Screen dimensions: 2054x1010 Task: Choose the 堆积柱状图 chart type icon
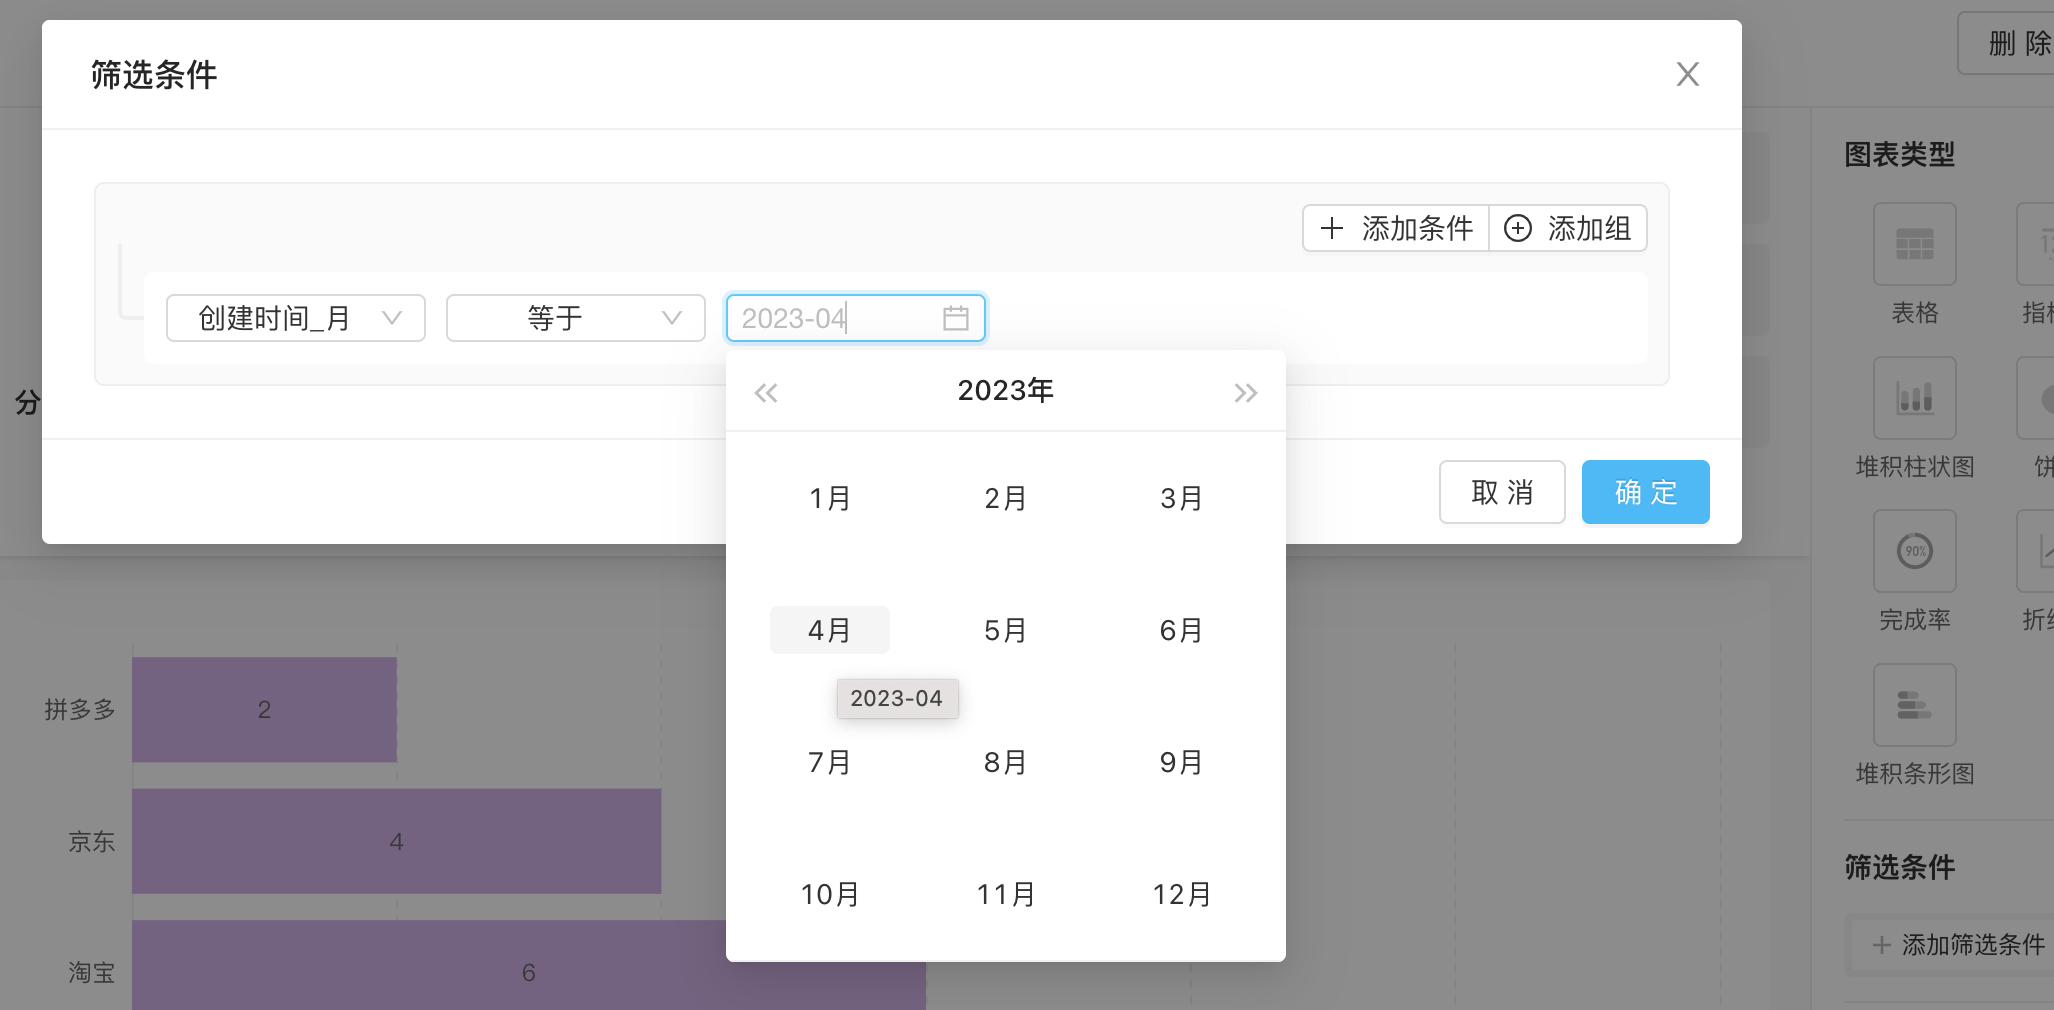pyautogui.click(x=1915, y=398)
